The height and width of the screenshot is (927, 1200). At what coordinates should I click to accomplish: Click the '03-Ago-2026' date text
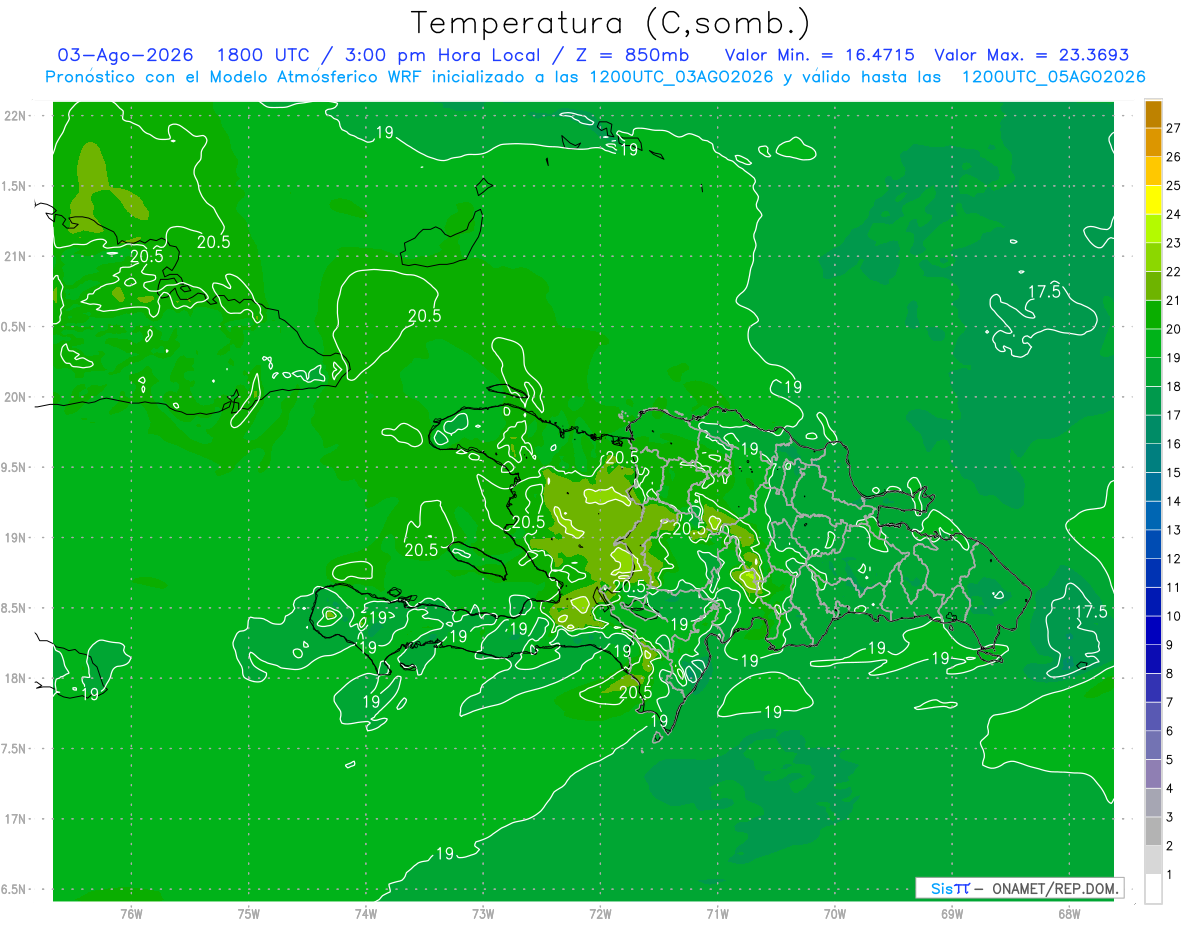[125, 55]
